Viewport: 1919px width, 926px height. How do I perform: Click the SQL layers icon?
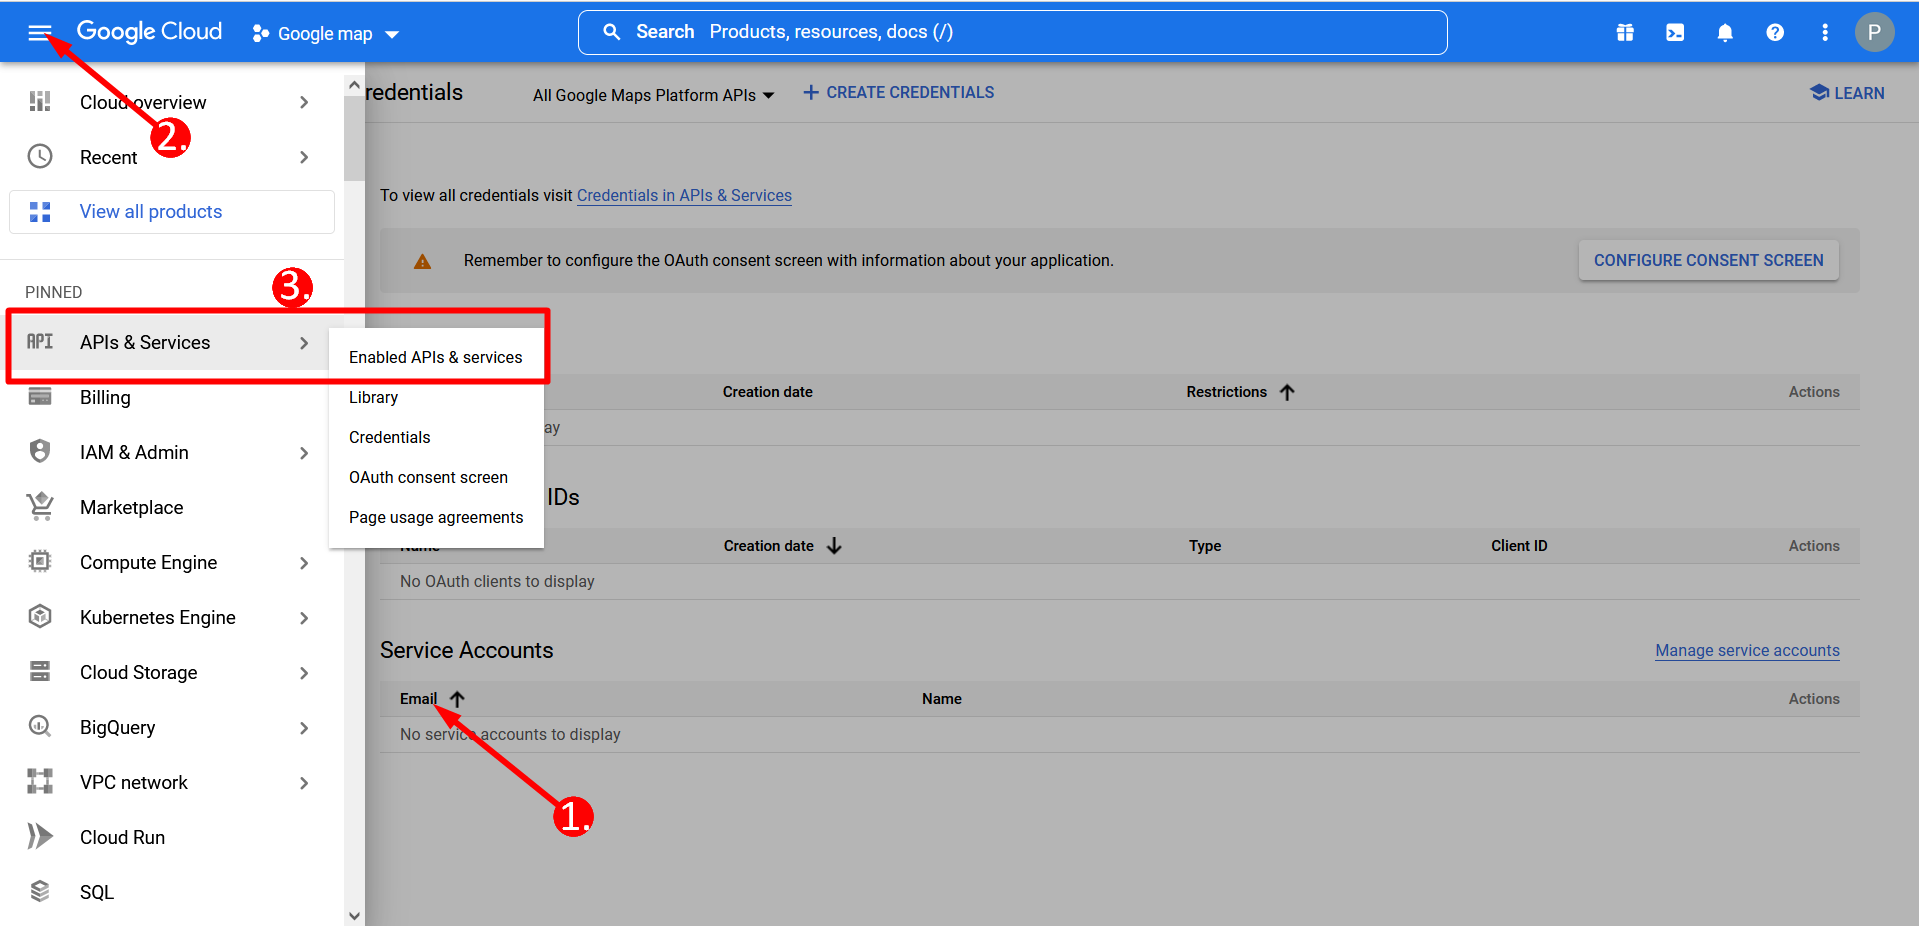point(40,891)
